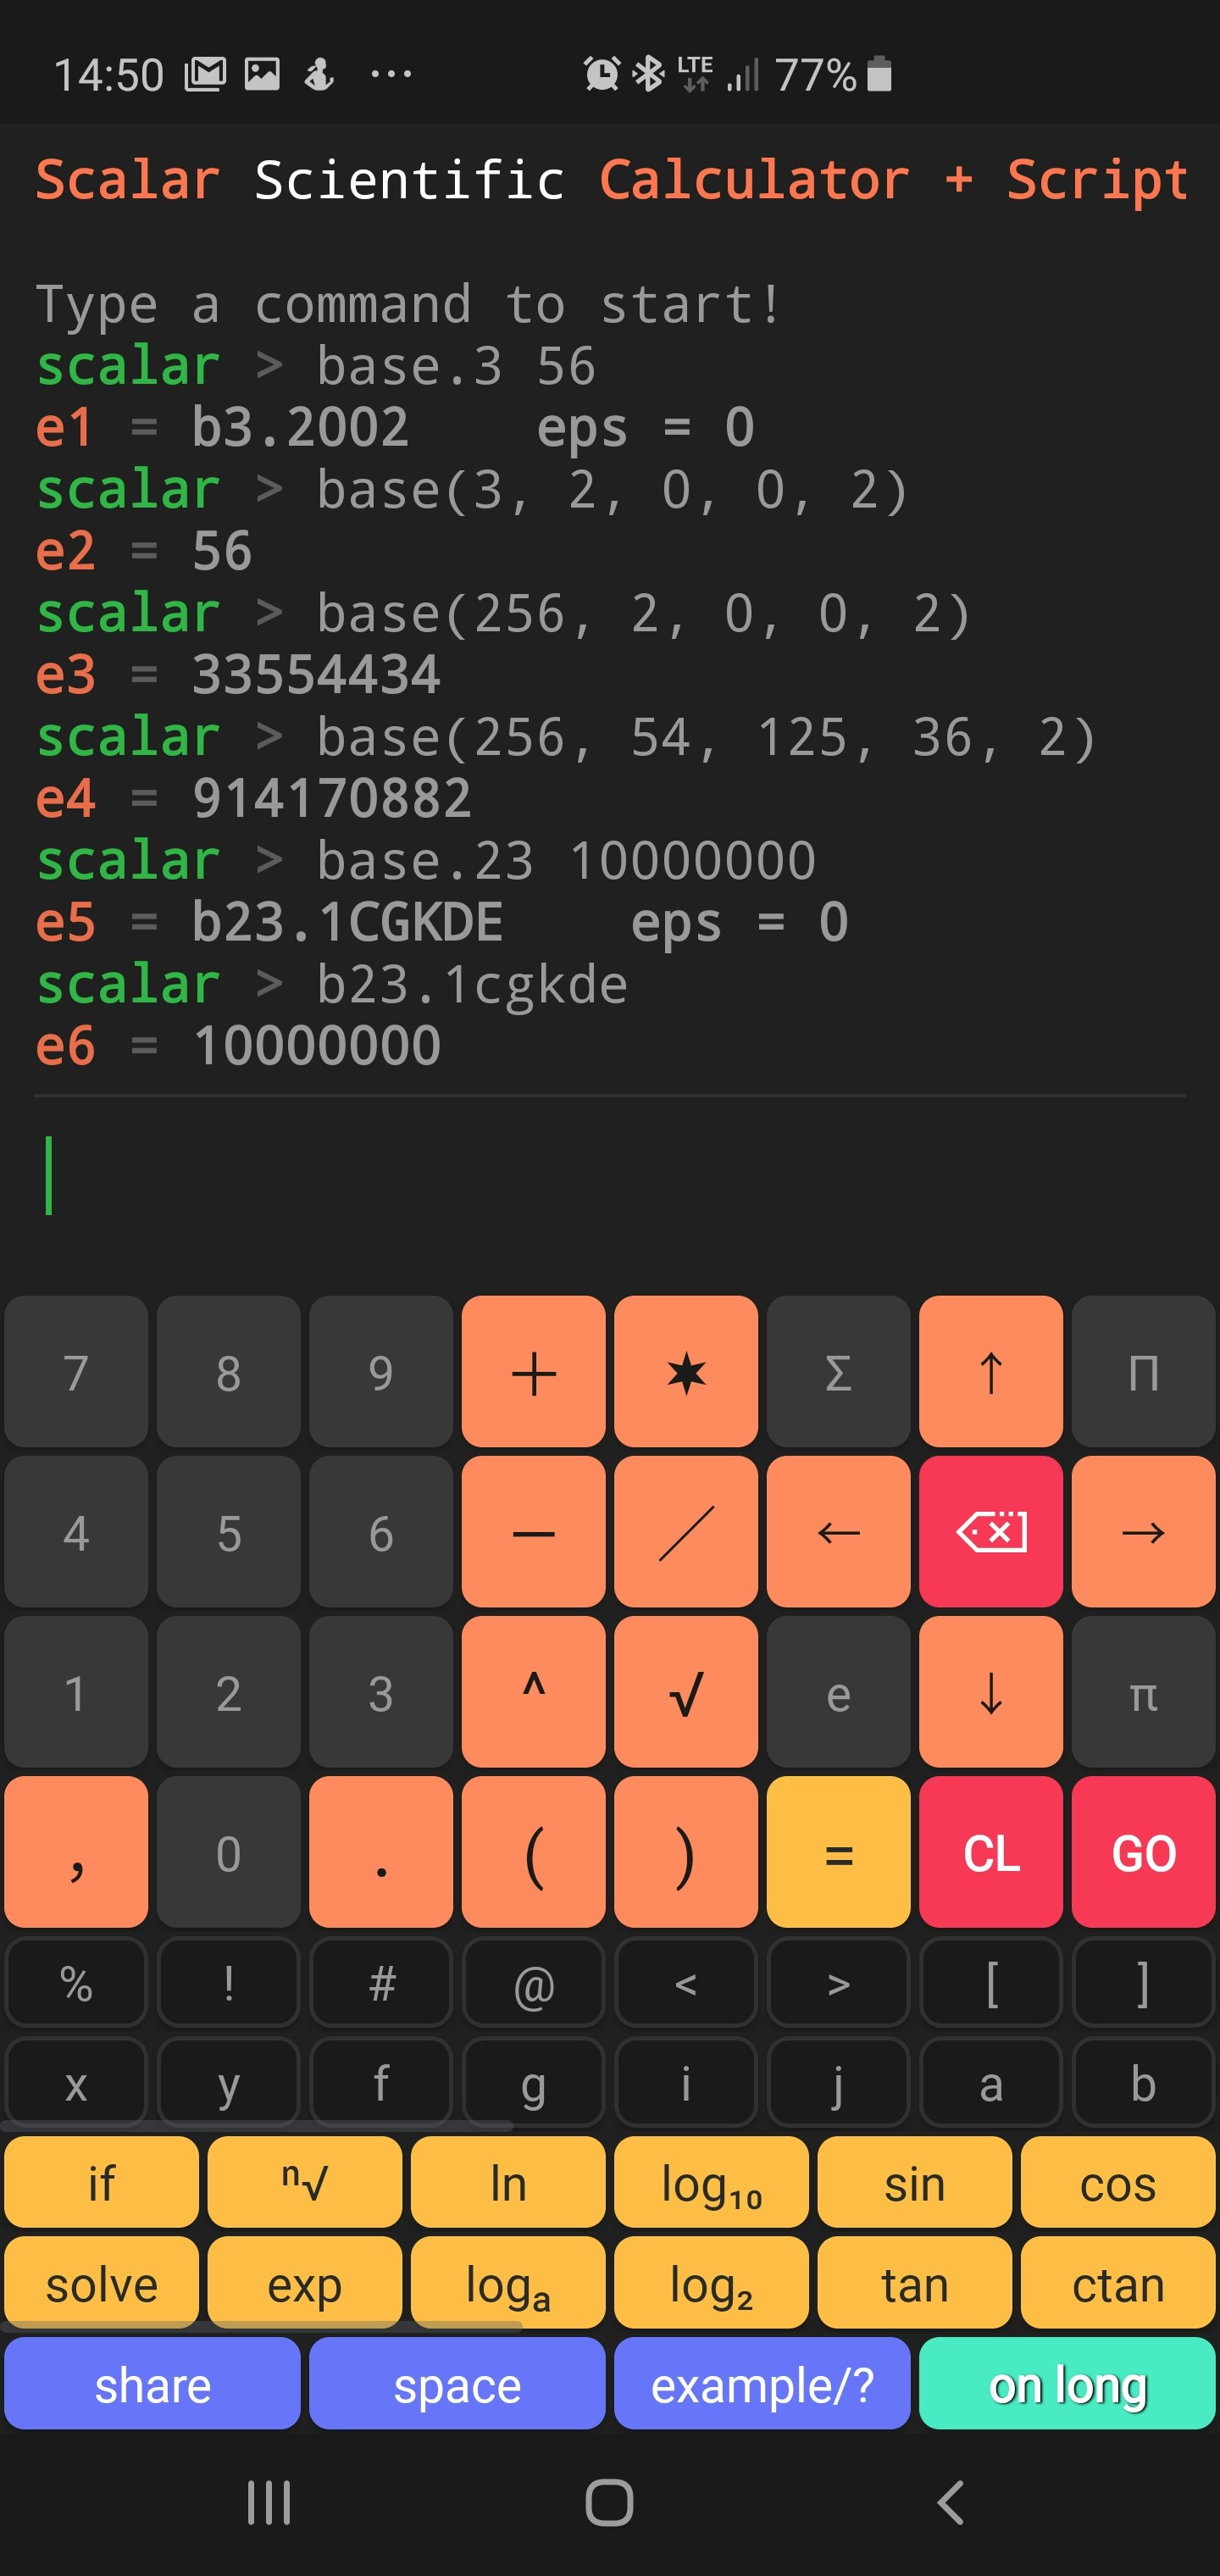1220x2576 pixels.
Task: Tap the down arrow history key
Action: tap(991, 1691)
